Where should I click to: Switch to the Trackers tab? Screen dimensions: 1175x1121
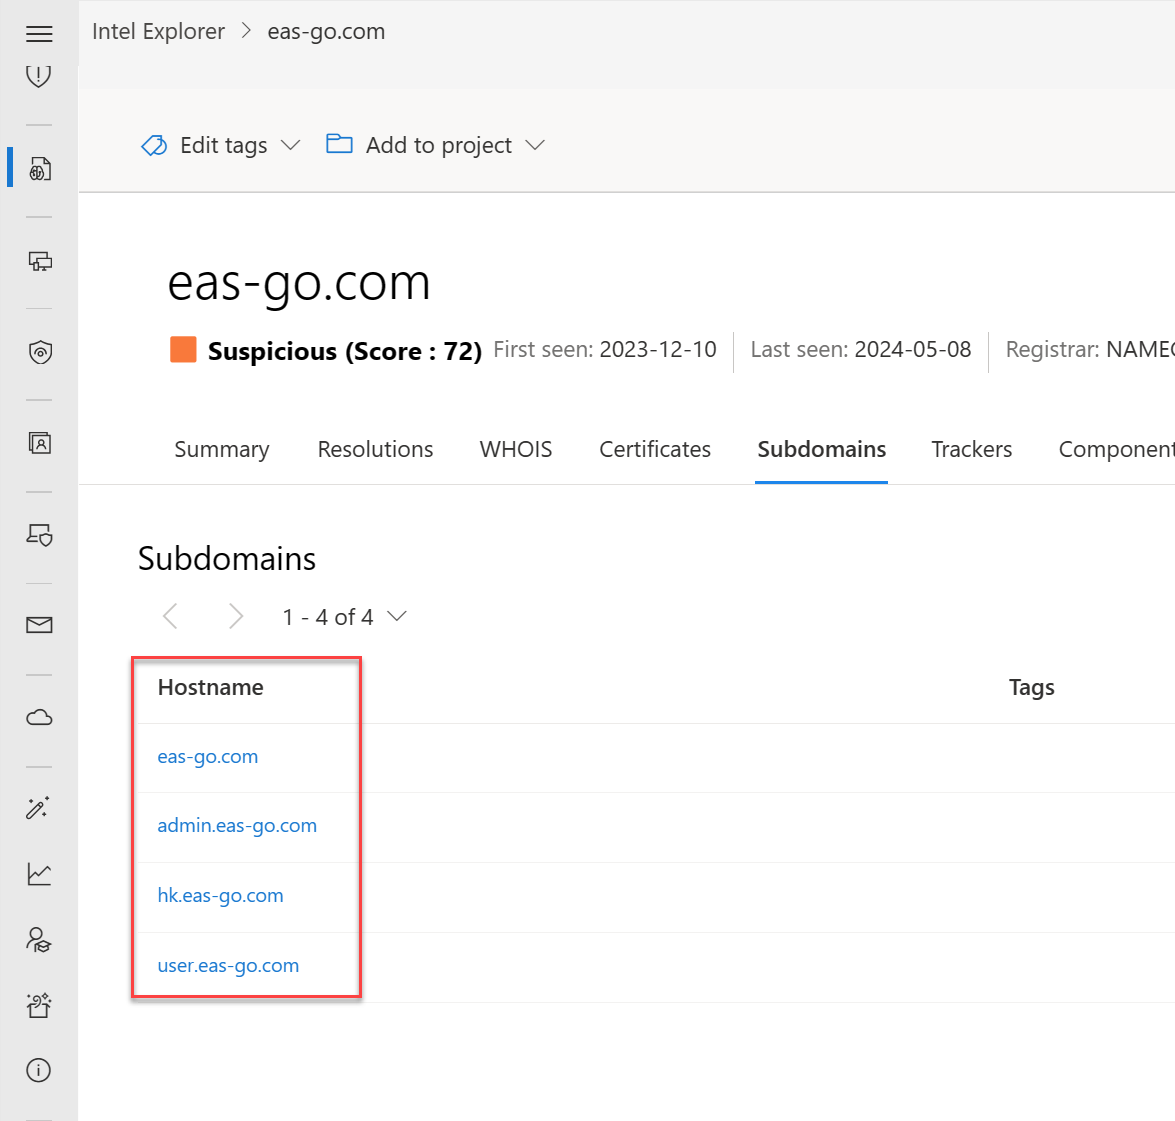972,449
